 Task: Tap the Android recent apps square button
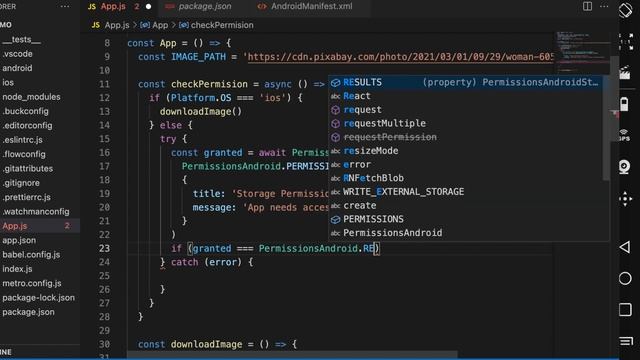[625, 309]
